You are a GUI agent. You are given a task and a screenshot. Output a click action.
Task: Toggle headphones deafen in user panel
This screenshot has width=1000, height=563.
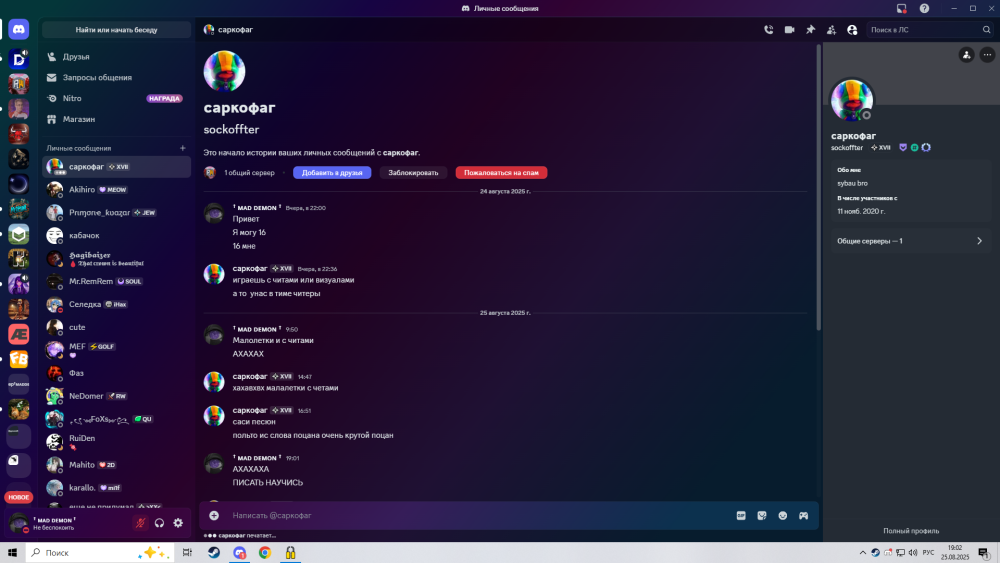(x=159, y=523)
